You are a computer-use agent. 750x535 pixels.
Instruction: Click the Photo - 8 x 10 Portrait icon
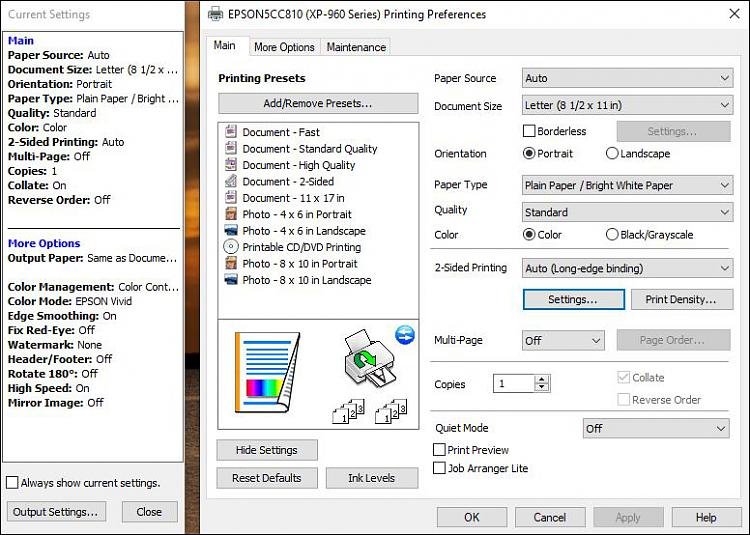(231, 263)
